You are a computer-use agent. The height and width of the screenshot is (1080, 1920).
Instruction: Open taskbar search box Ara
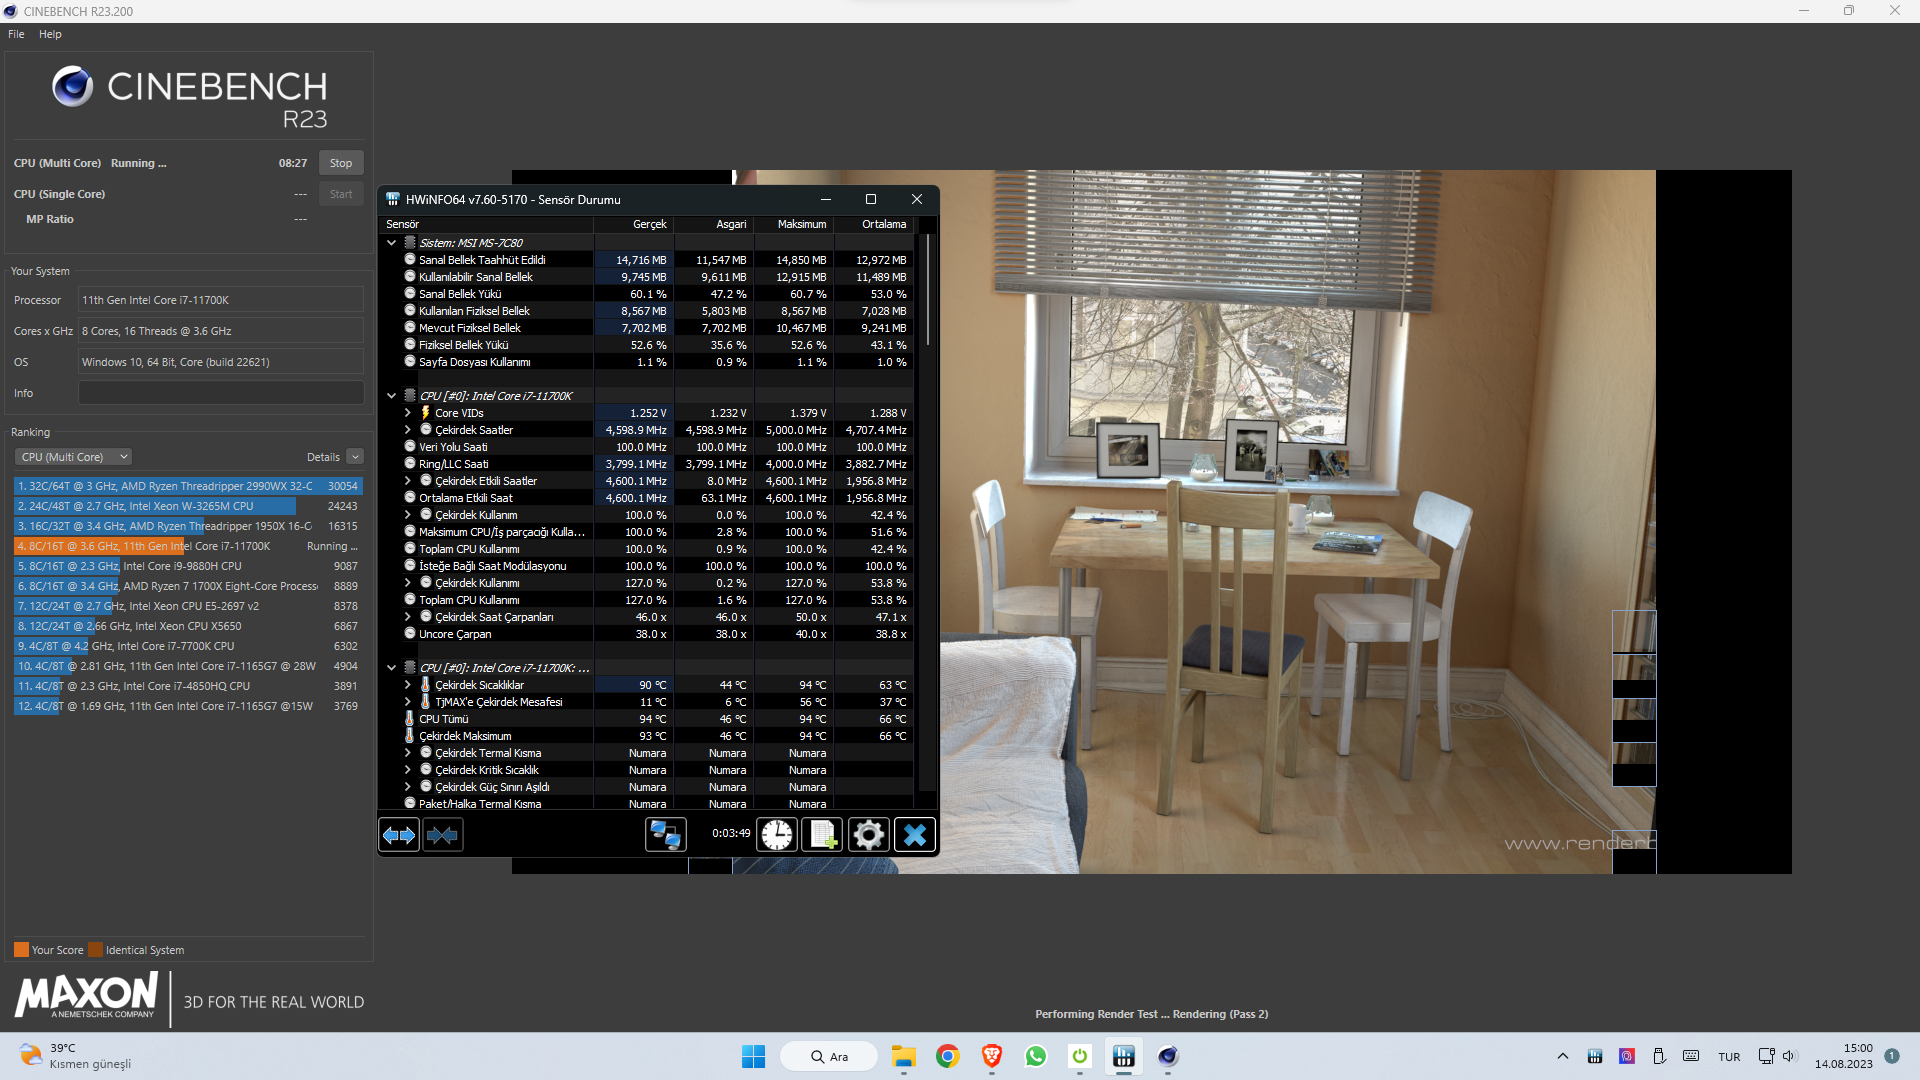pyautogui.click(x=829, y=1056)
